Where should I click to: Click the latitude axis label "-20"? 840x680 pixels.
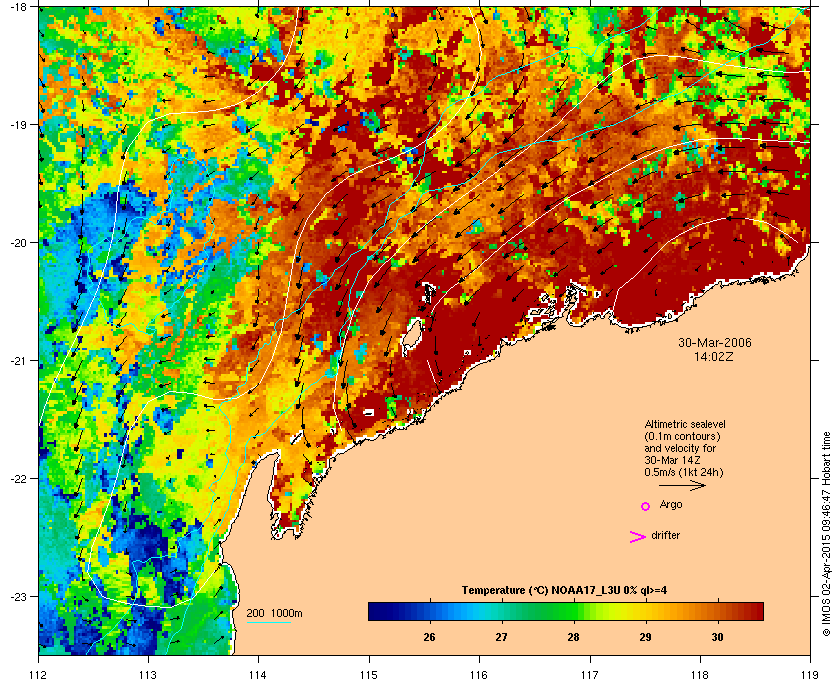coord(17,243)
